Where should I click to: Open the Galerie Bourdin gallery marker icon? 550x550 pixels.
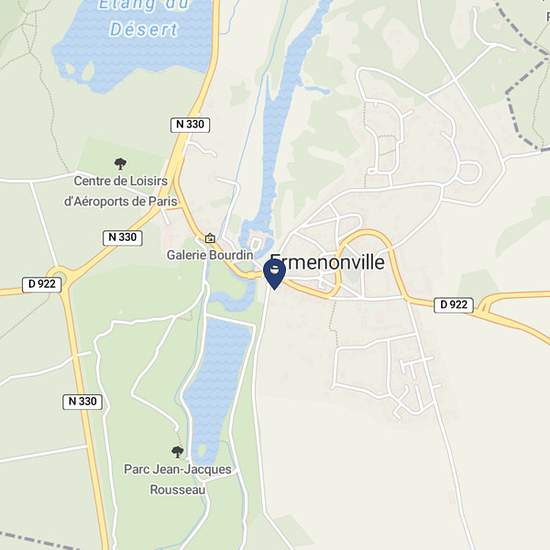pos(210,238)
